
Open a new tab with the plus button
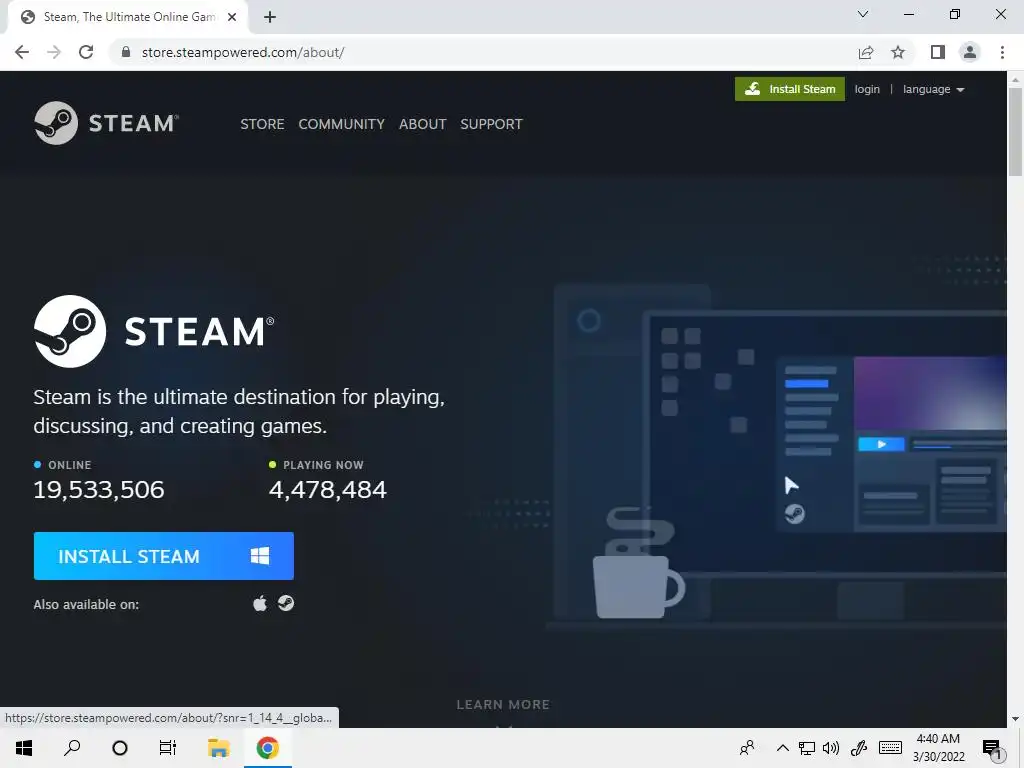270,17
